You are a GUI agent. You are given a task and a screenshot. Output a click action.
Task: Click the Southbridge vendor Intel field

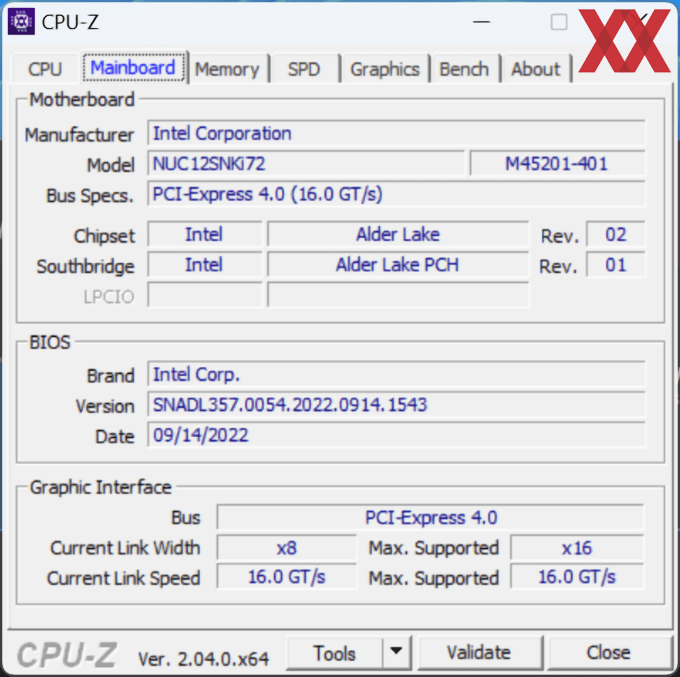[x=205, y=265]
